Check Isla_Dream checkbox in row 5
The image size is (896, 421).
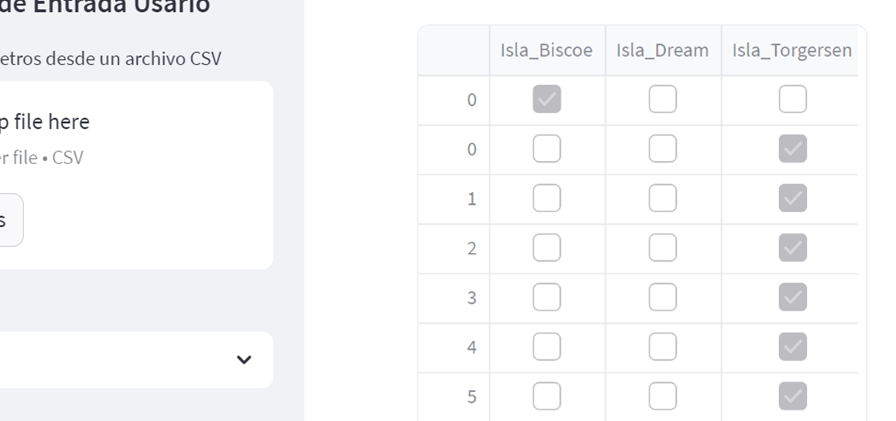click(662, 396)
